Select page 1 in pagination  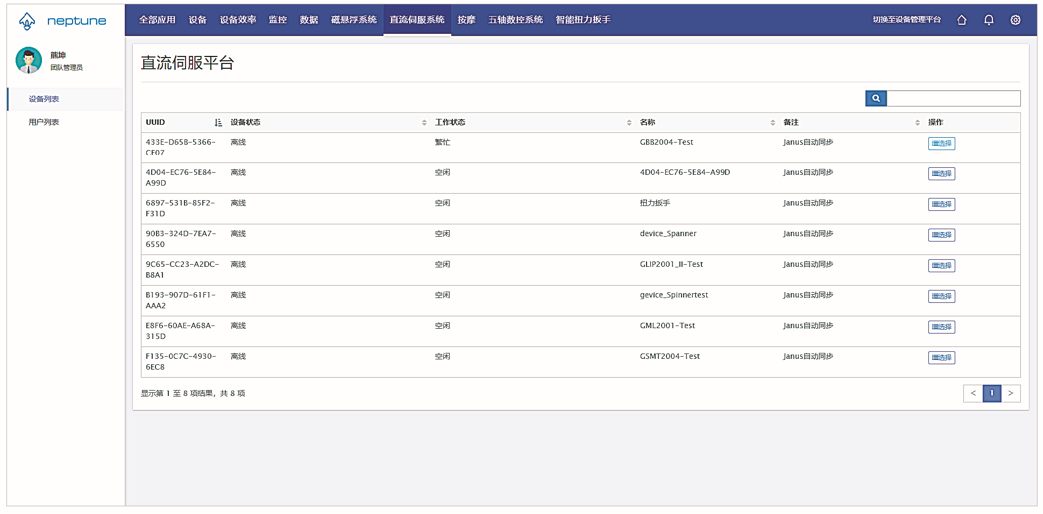(x=992, y=394)
